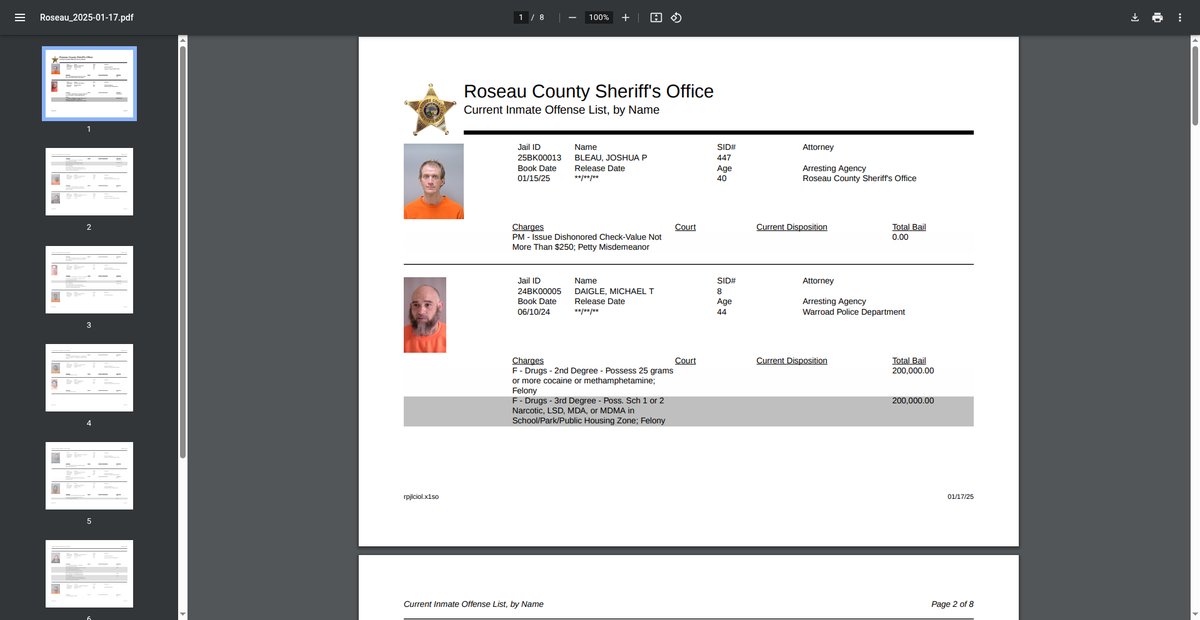Image resolution: width=1200 pixels, height=620 pixels.
Task: Select page 1 thumbnail
Action: [x=89, y=84]
